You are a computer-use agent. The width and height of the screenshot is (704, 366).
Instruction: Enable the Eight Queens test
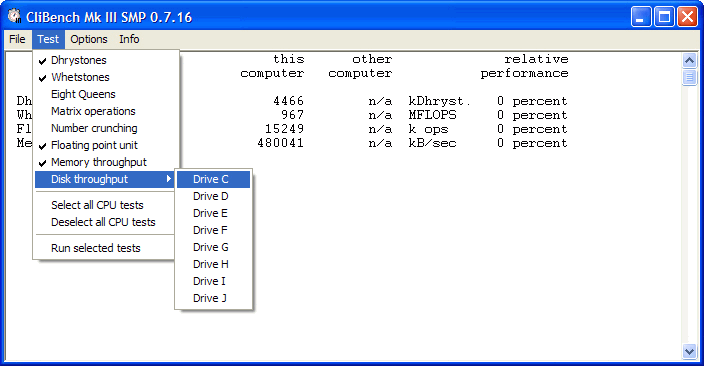click(x=105, y=94)
